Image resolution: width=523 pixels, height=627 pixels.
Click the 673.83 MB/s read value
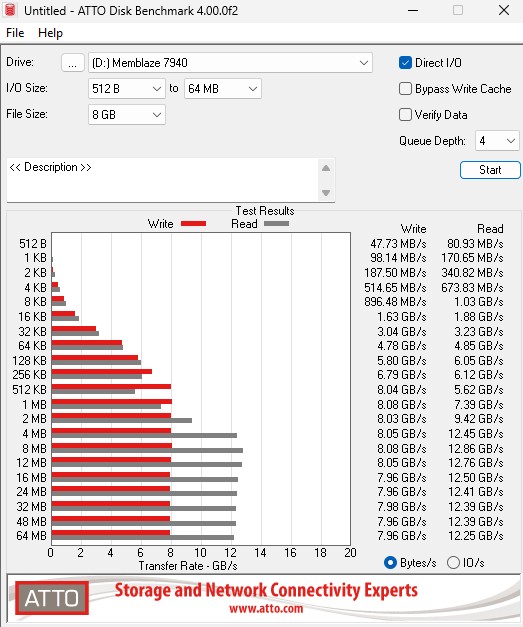472,288
